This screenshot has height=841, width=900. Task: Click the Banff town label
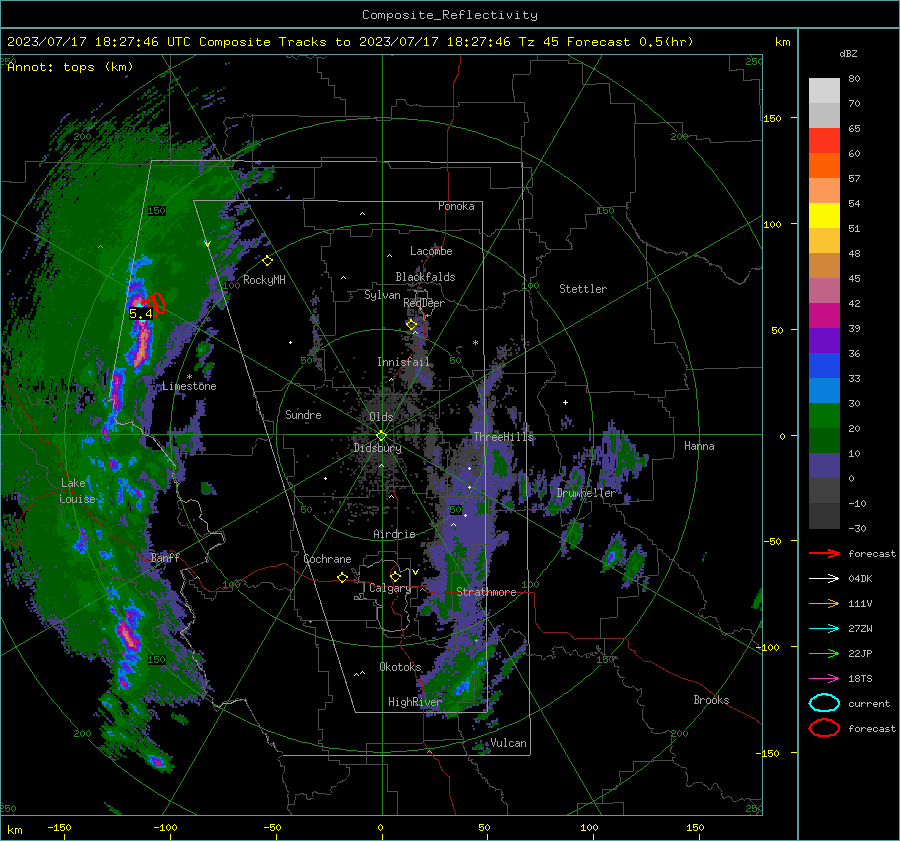coord(165,557)
